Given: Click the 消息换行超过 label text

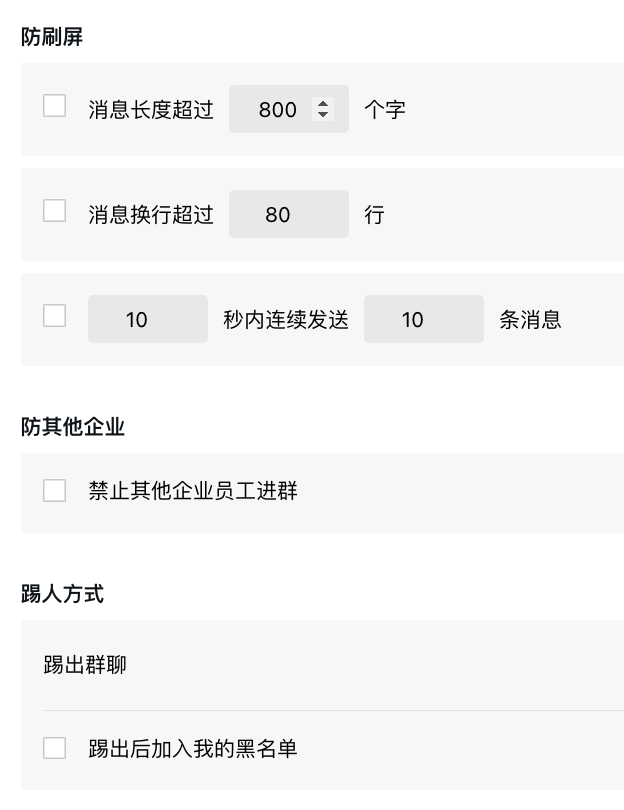Looking at the screenshot, I should pos(151,214).
